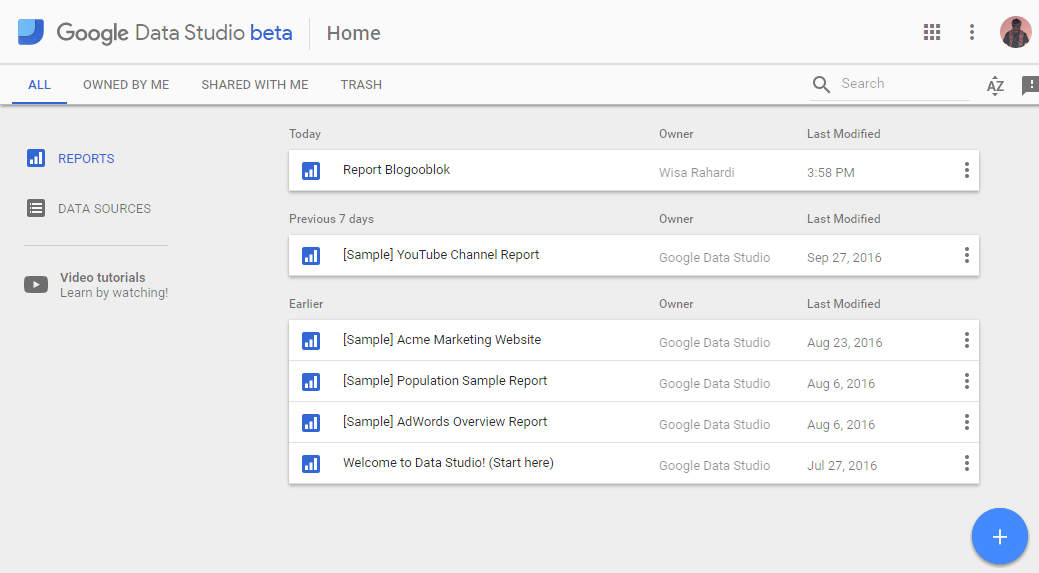Select Reports in the sidebar
Viewport: 1039px width, 573px height.
86,158
